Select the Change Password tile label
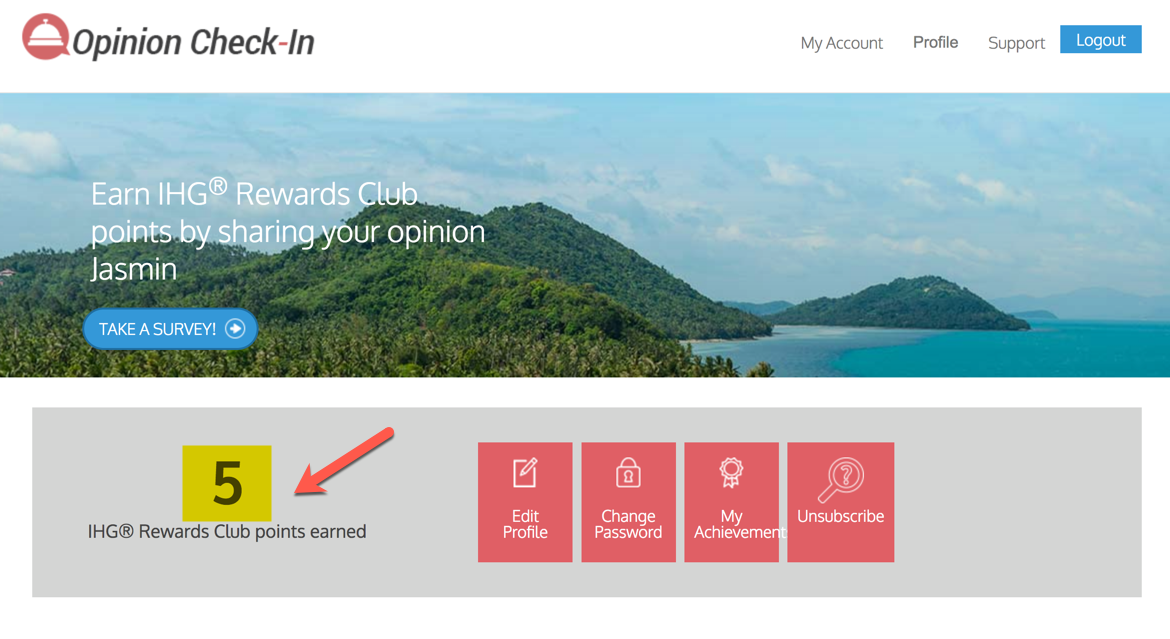This screenshot has width=1170, height=639. (628, 524)
